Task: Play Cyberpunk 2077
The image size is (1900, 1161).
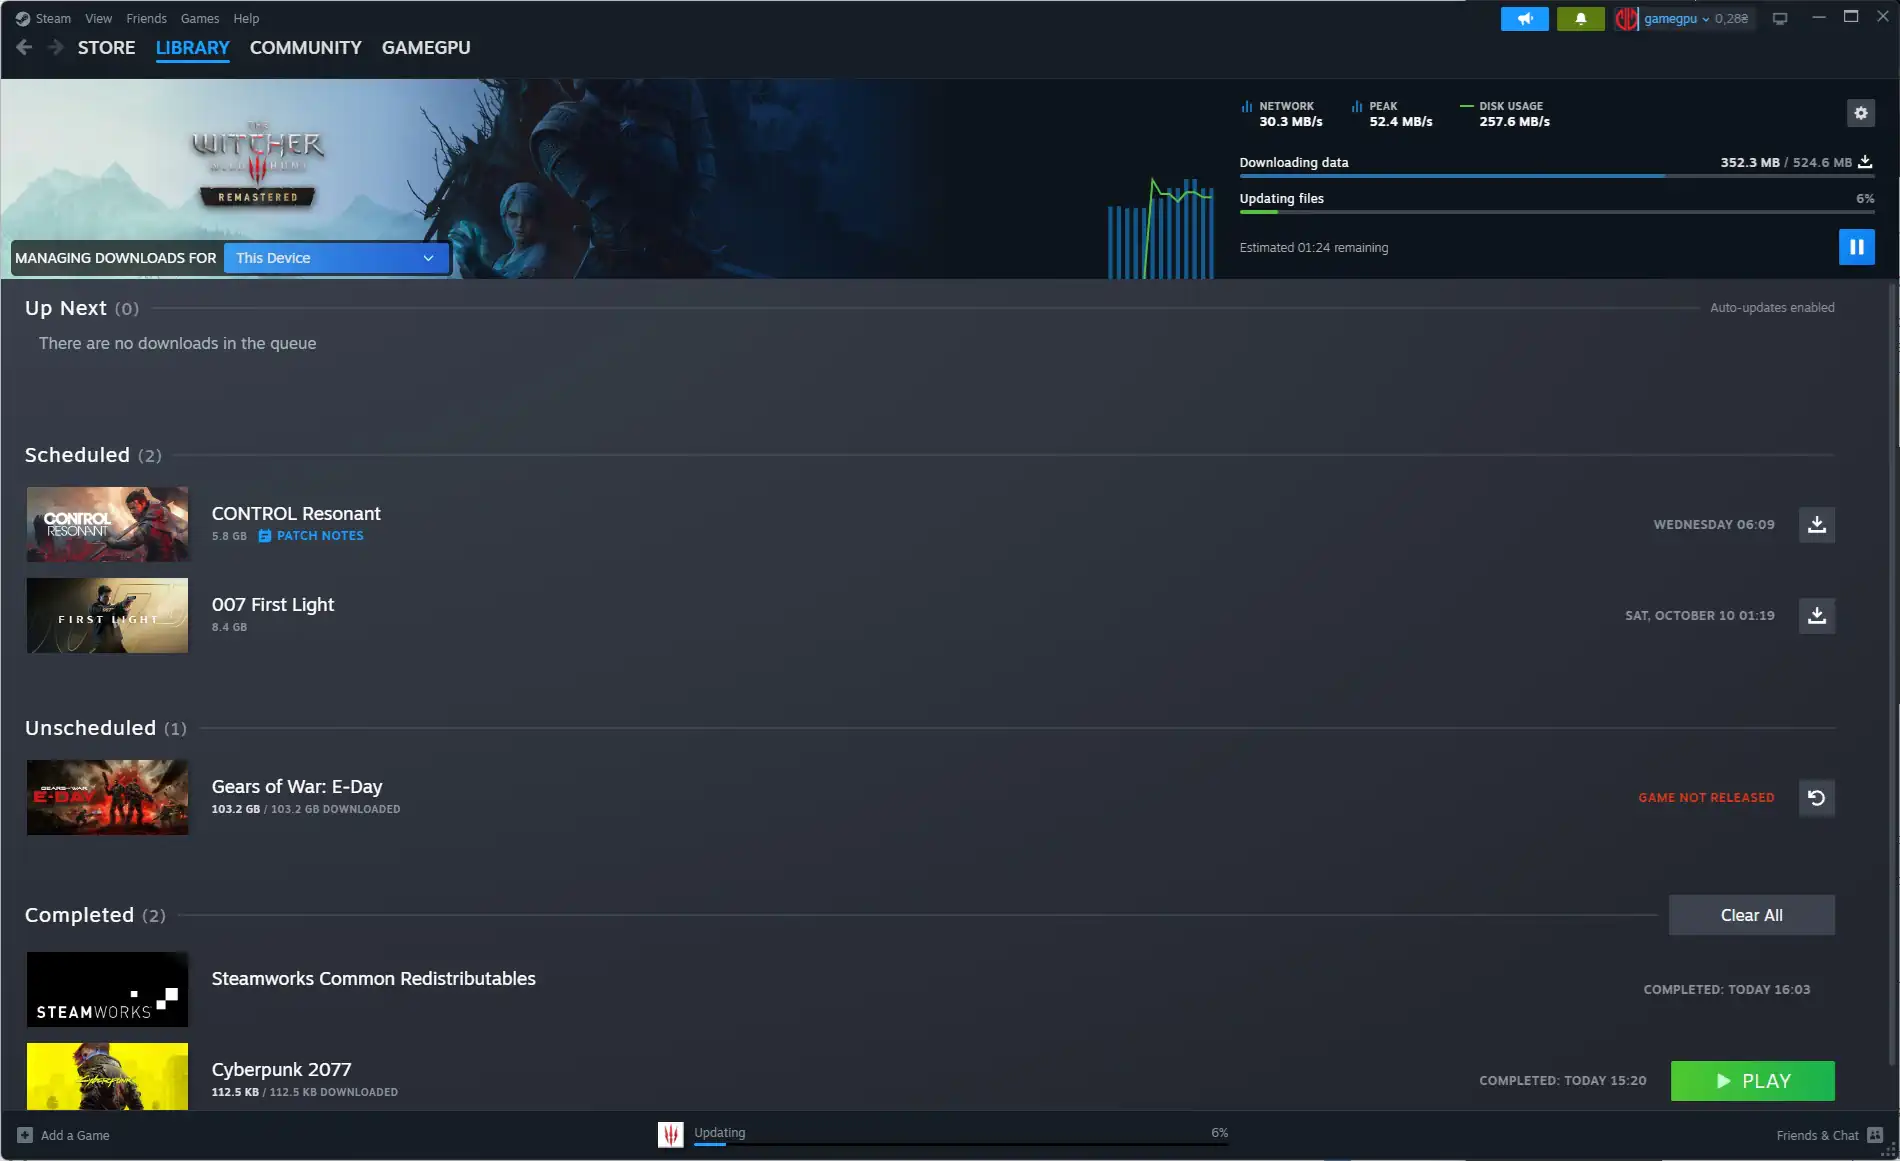Action: pos(1752,1081)
